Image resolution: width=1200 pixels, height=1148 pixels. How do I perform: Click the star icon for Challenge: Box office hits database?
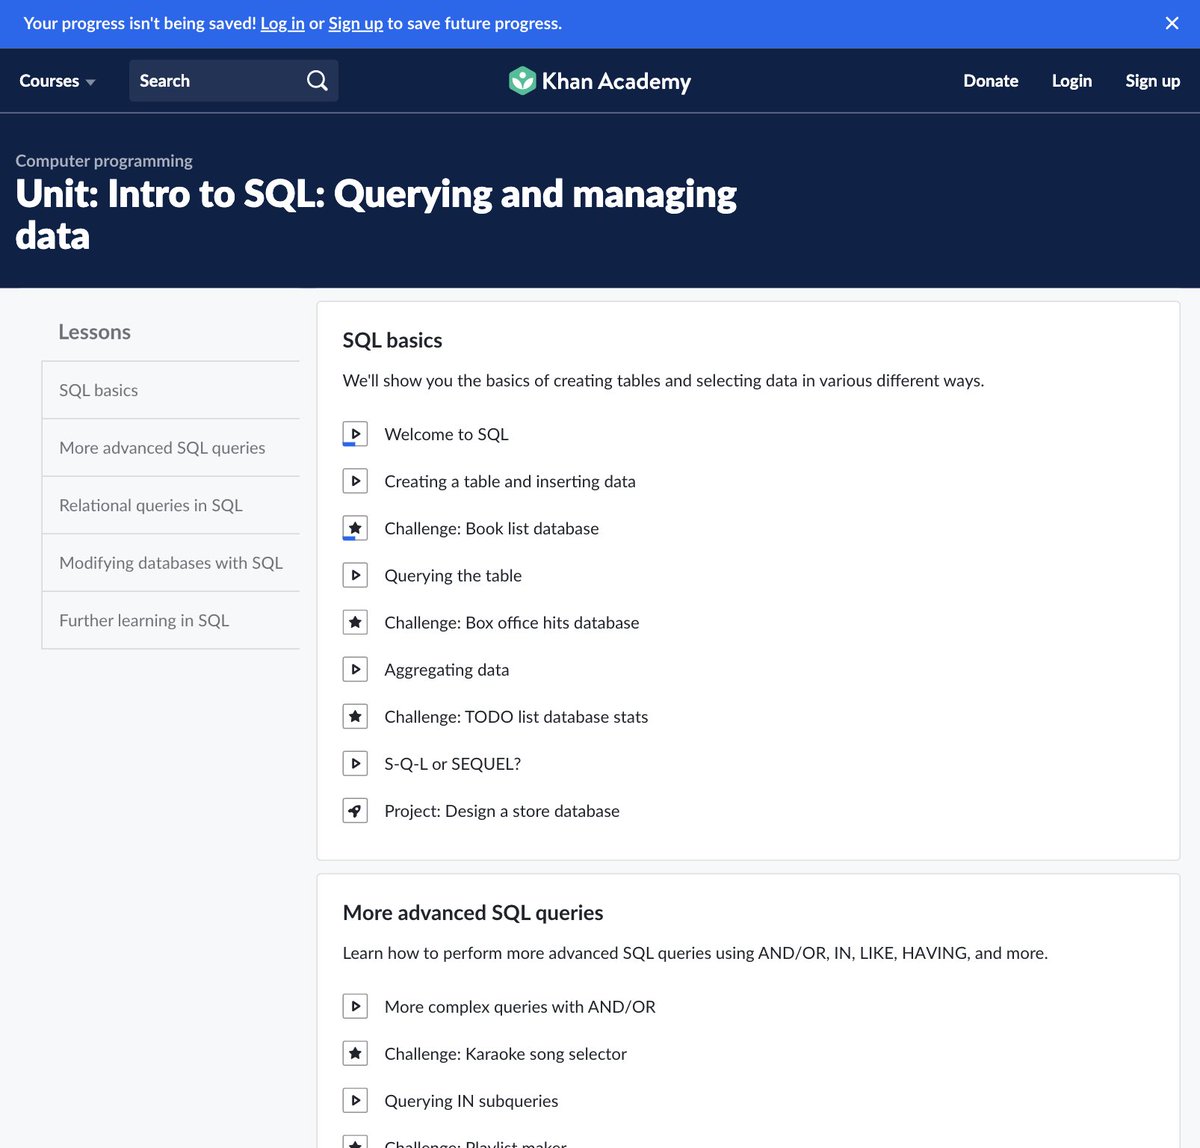(x=355, y=622)
